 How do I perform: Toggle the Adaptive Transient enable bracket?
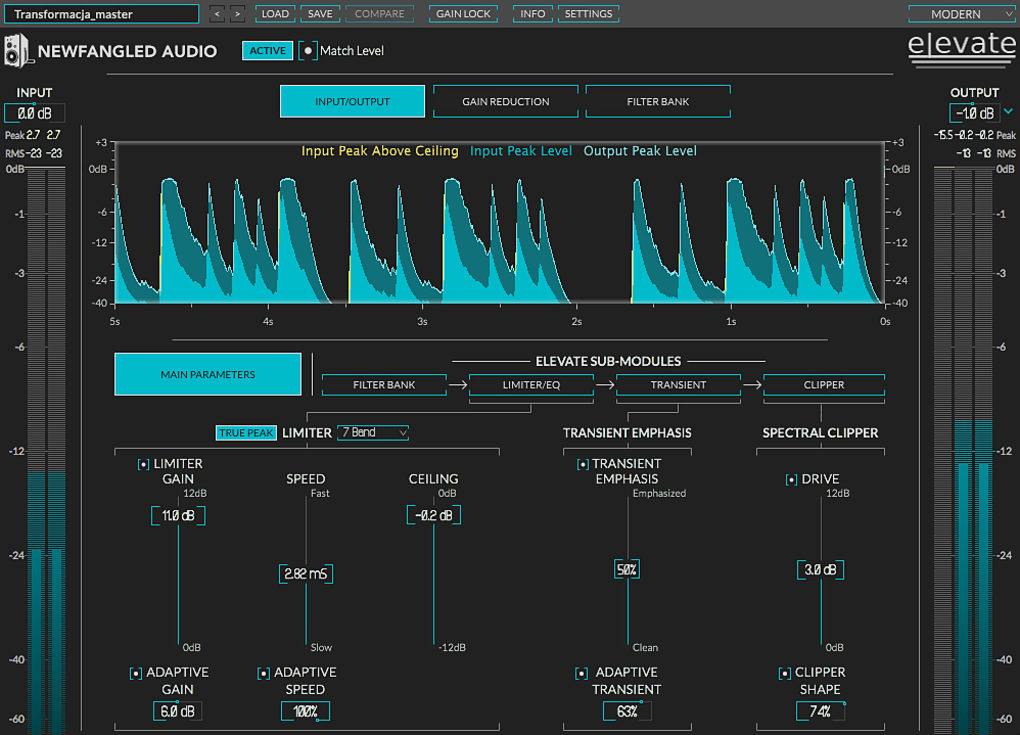582,673
